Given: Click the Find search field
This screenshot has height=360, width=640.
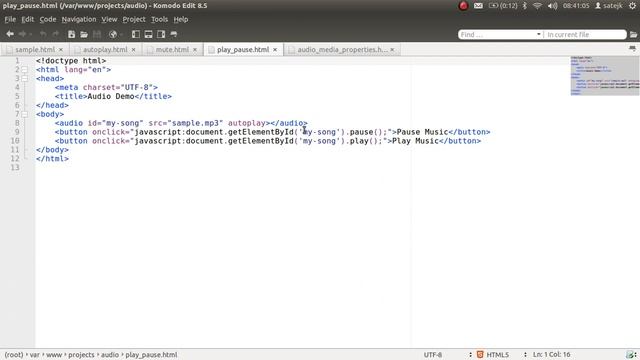Looking at the screenshot, I should tap(497, 35).
